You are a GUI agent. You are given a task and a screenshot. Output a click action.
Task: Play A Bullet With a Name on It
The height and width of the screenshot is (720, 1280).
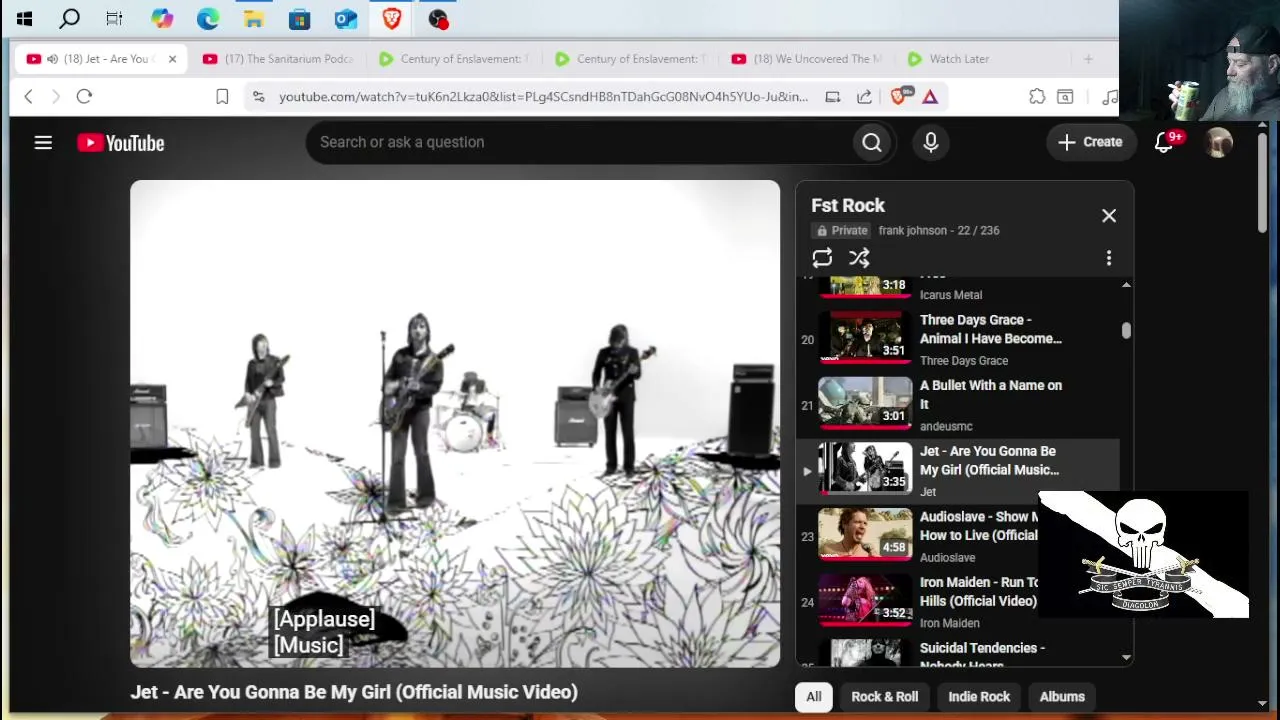(x=958, y=405)
